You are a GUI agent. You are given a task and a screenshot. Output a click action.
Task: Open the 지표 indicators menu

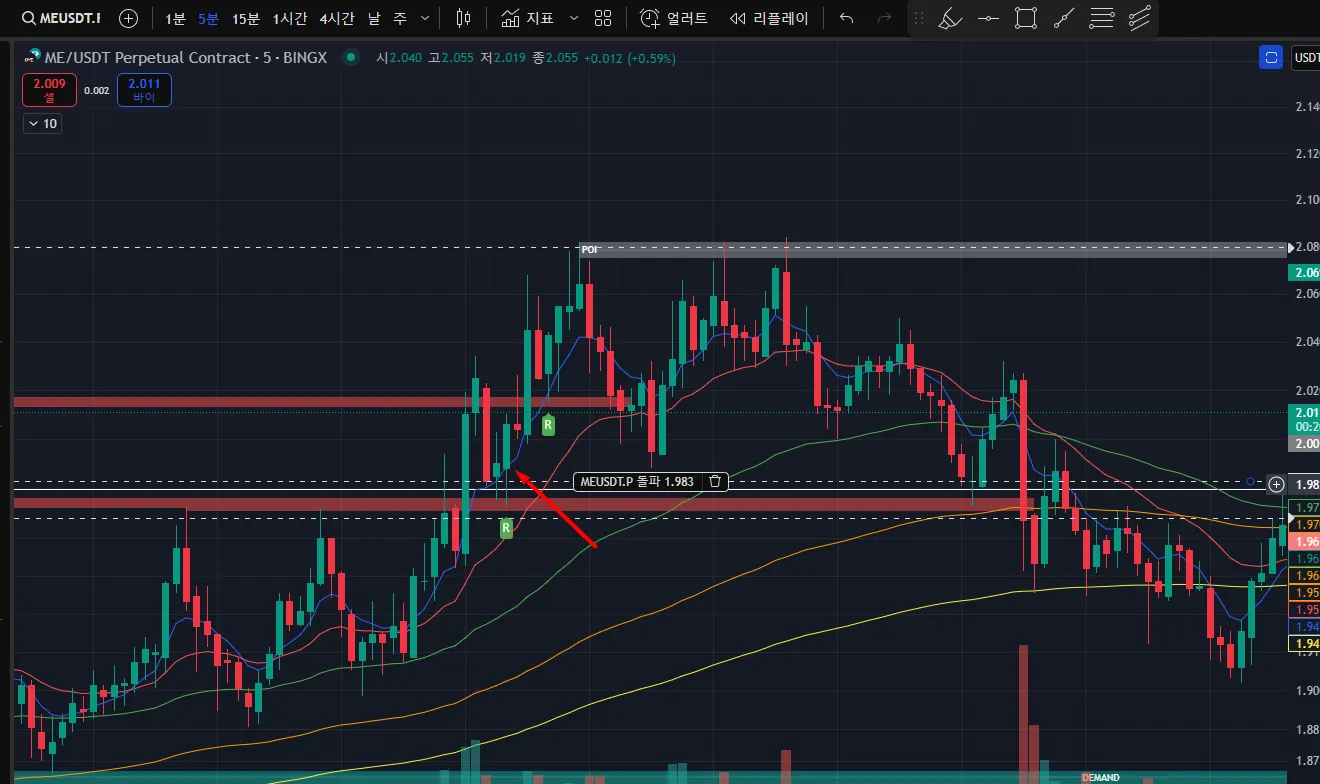tap(527, 18)
